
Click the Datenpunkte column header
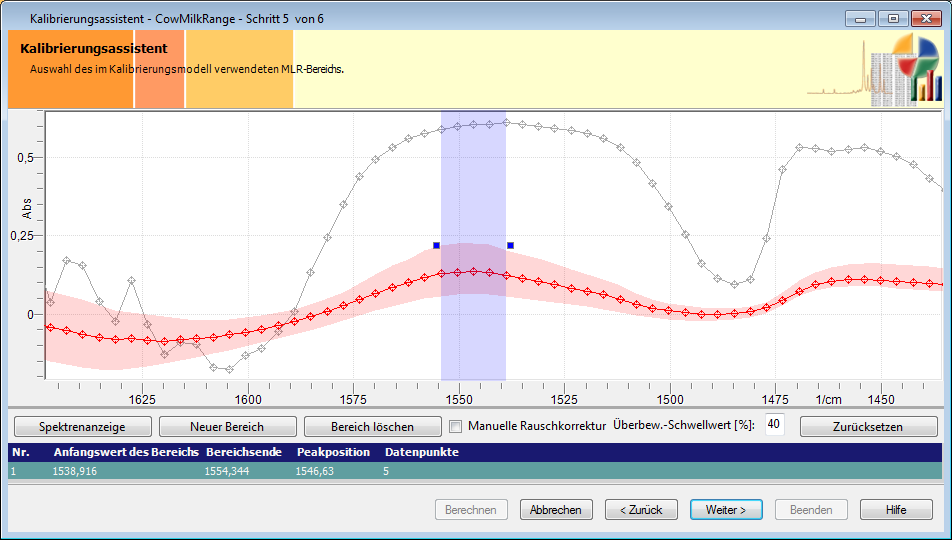pyautogui.click(x=421, y=452)
